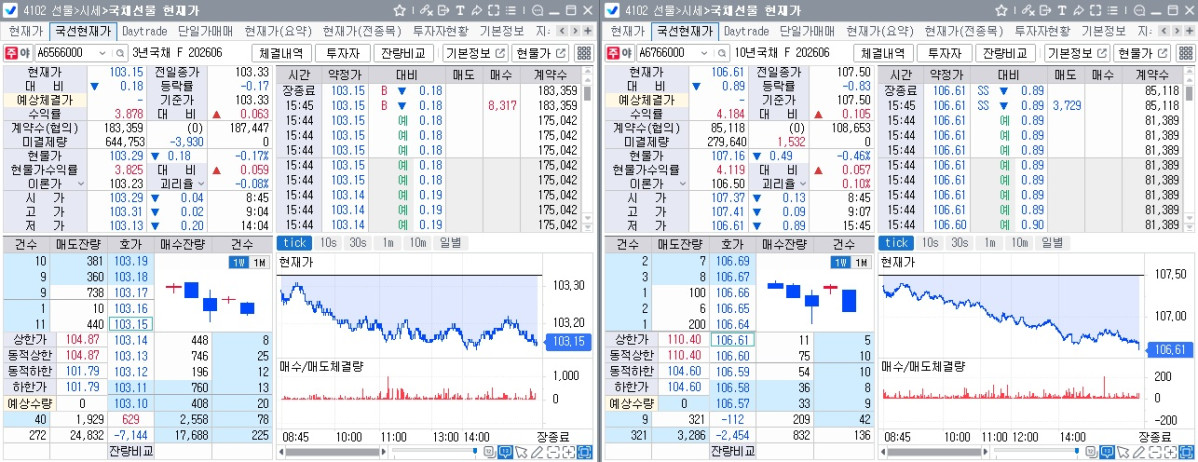
Task: Toggle 1W candle period in left window
Action: [238, 263]
